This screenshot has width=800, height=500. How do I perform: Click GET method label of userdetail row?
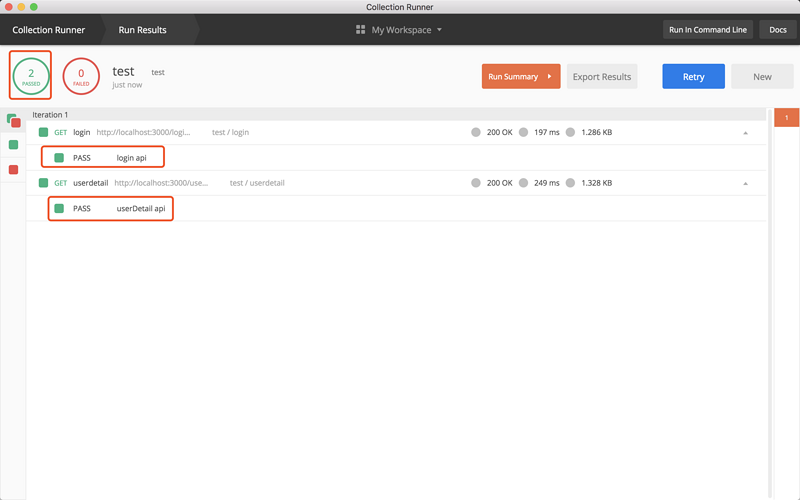(61, 183)
